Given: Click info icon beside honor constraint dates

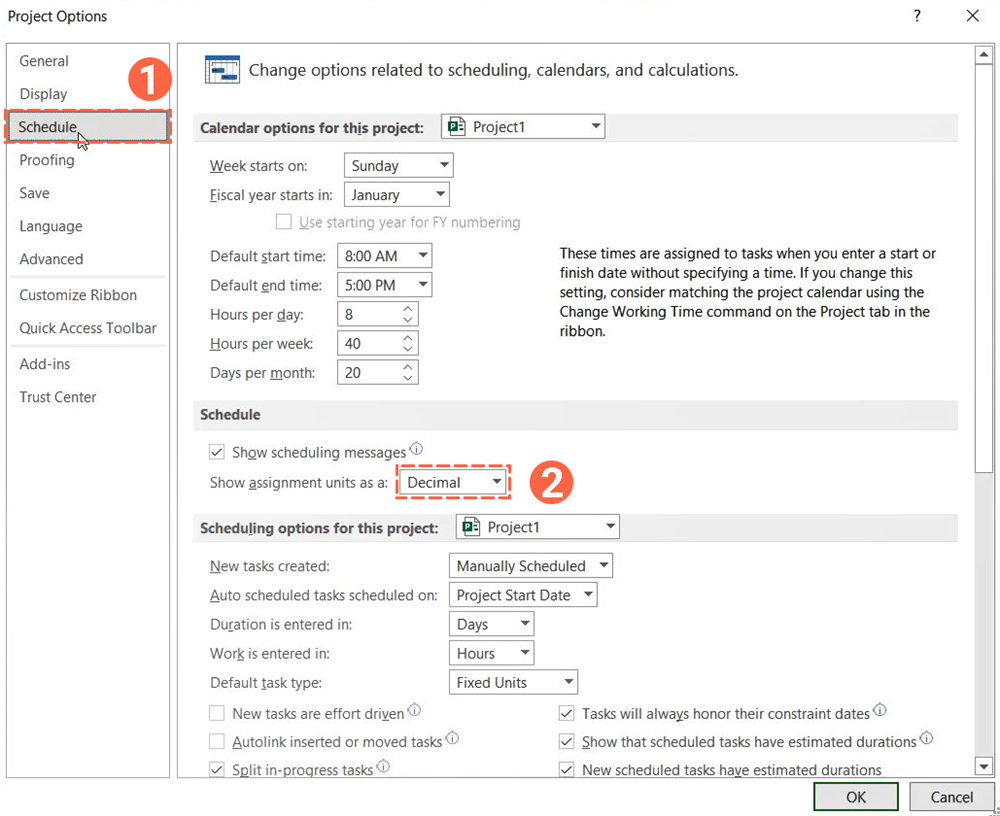Looking at the screenshot, I should point(880,709).
